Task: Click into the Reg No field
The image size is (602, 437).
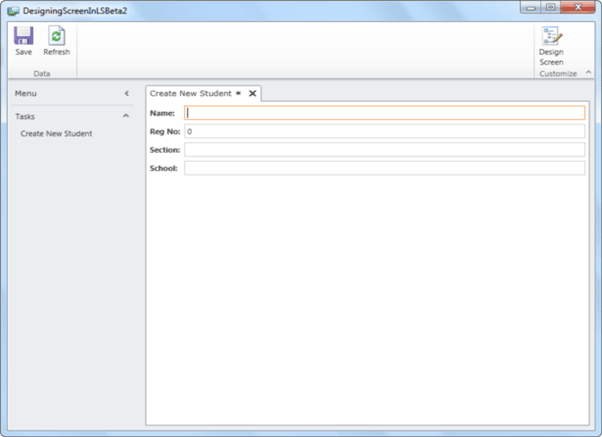Action: 385,131
